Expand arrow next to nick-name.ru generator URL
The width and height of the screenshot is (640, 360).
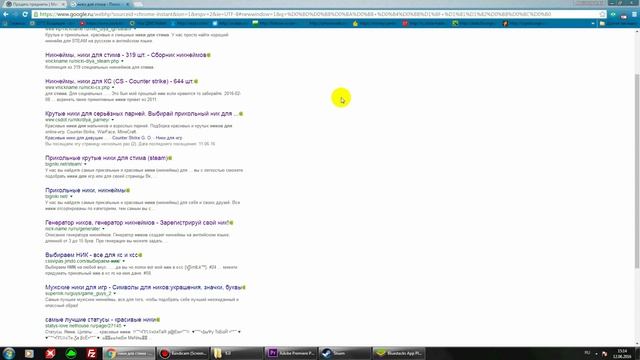coord(103,229)
